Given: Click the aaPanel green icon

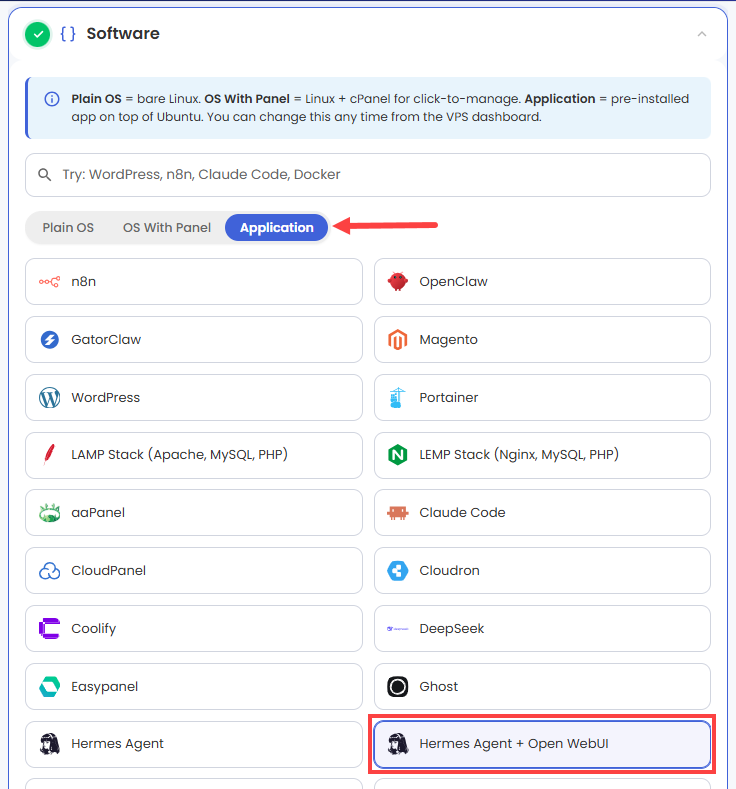Looking at the screenshot, I should (x=49, y=513).
